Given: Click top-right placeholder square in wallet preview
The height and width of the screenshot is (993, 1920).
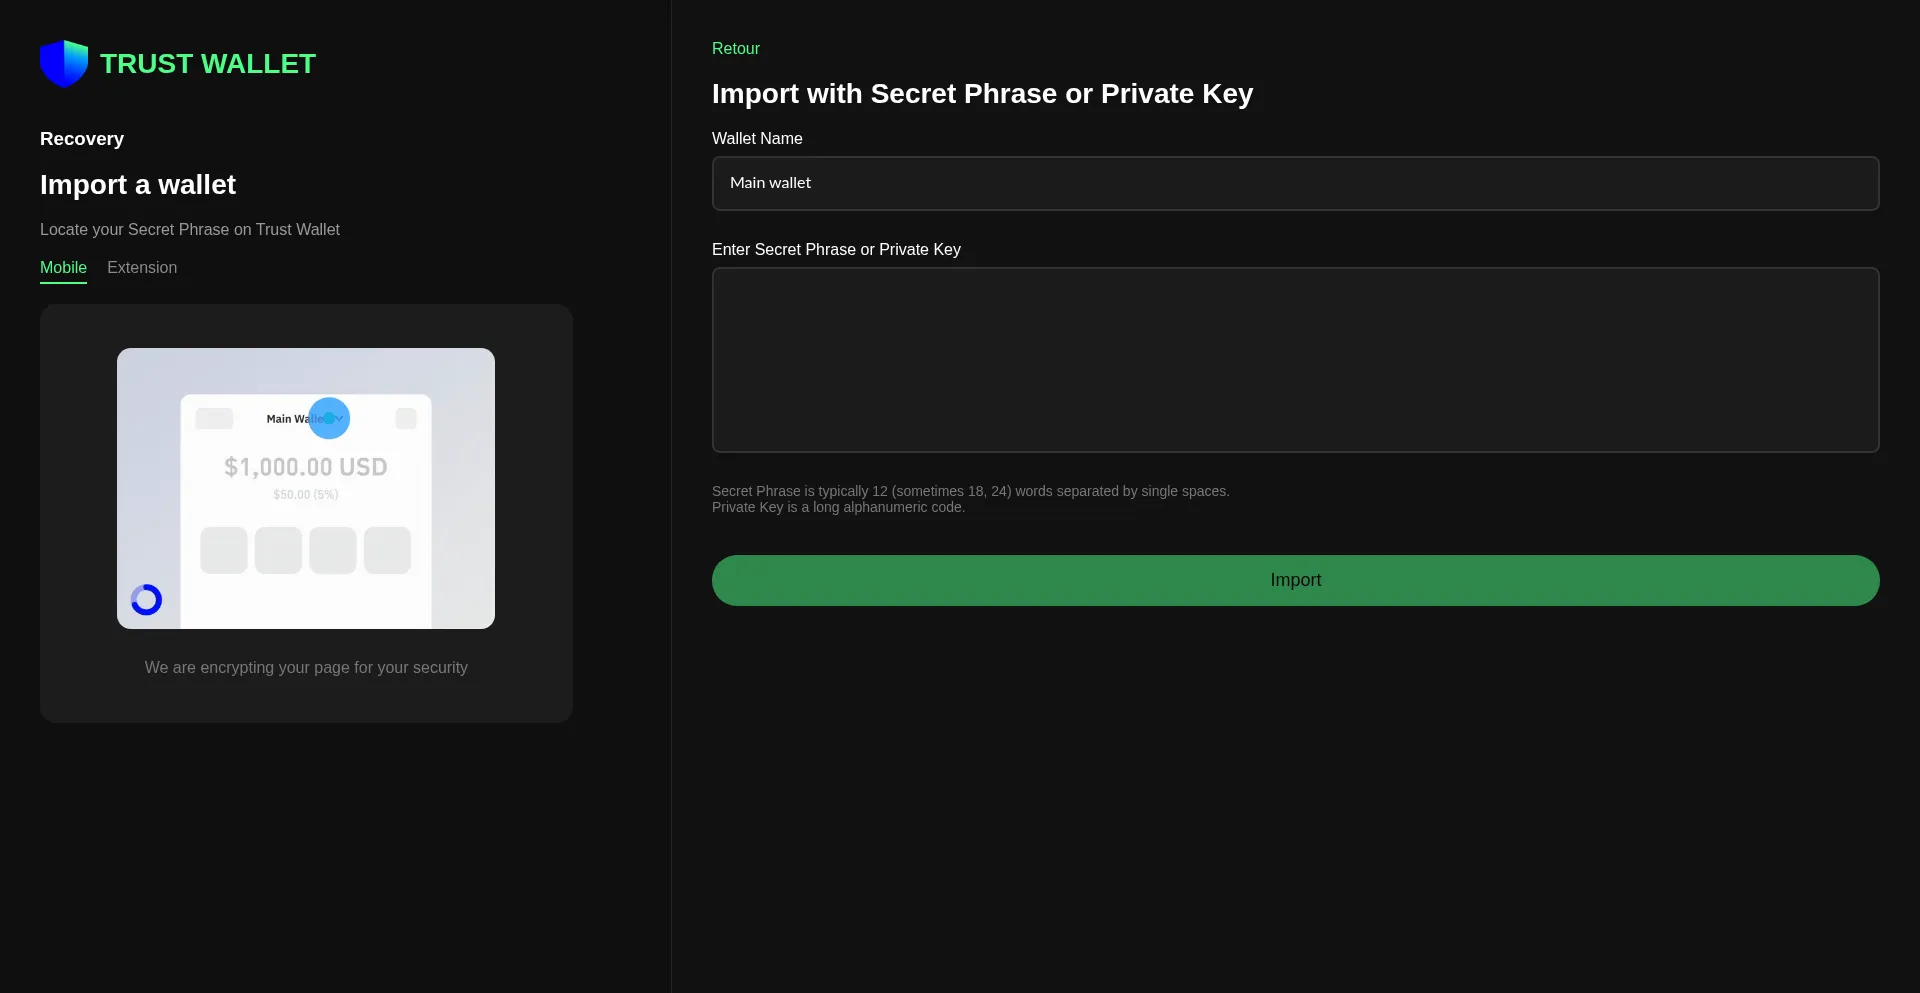Looking at the screenshot, I should 406,418.
